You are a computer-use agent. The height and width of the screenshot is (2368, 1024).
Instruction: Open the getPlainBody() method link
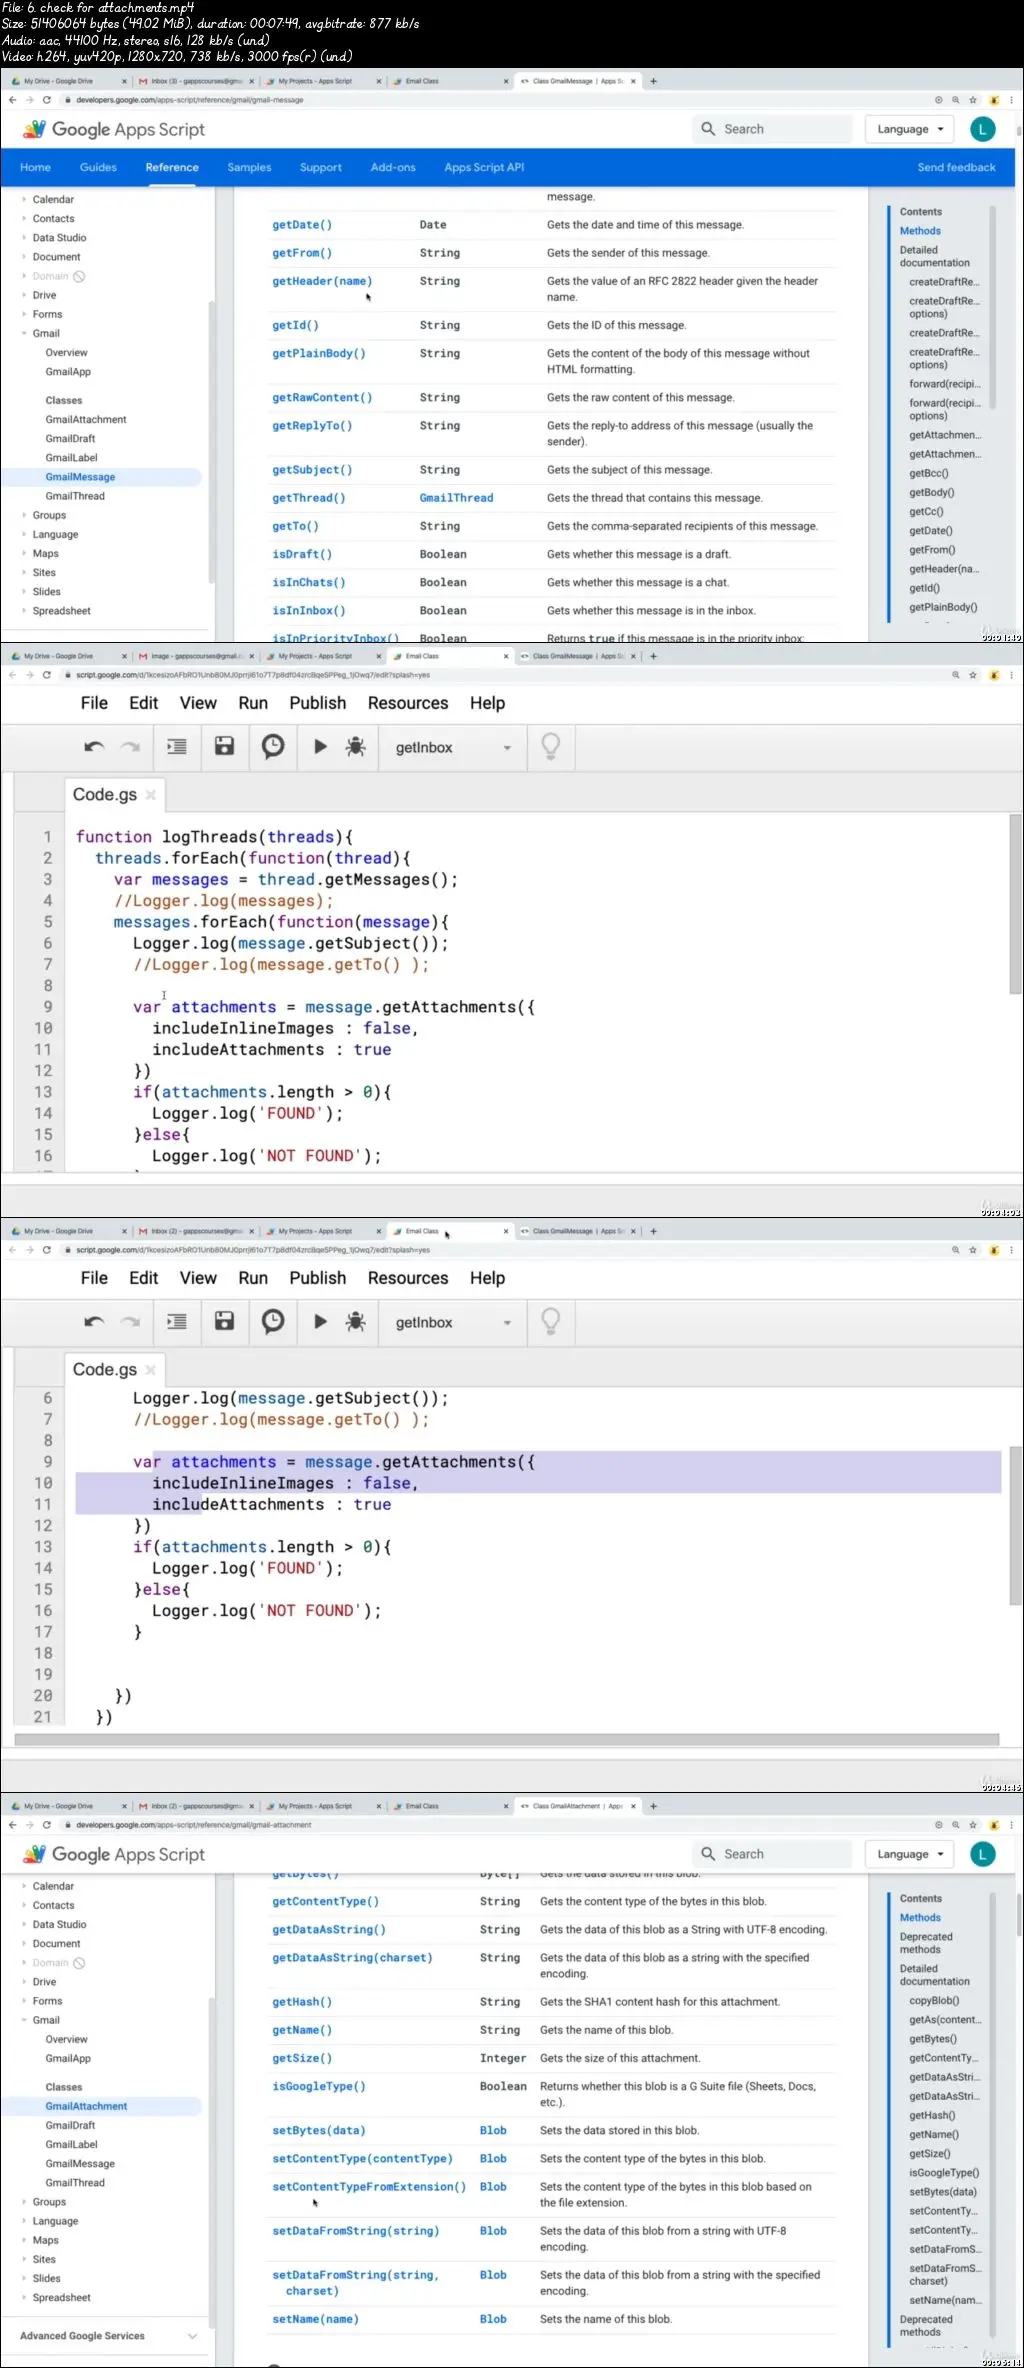click(319, 353)
